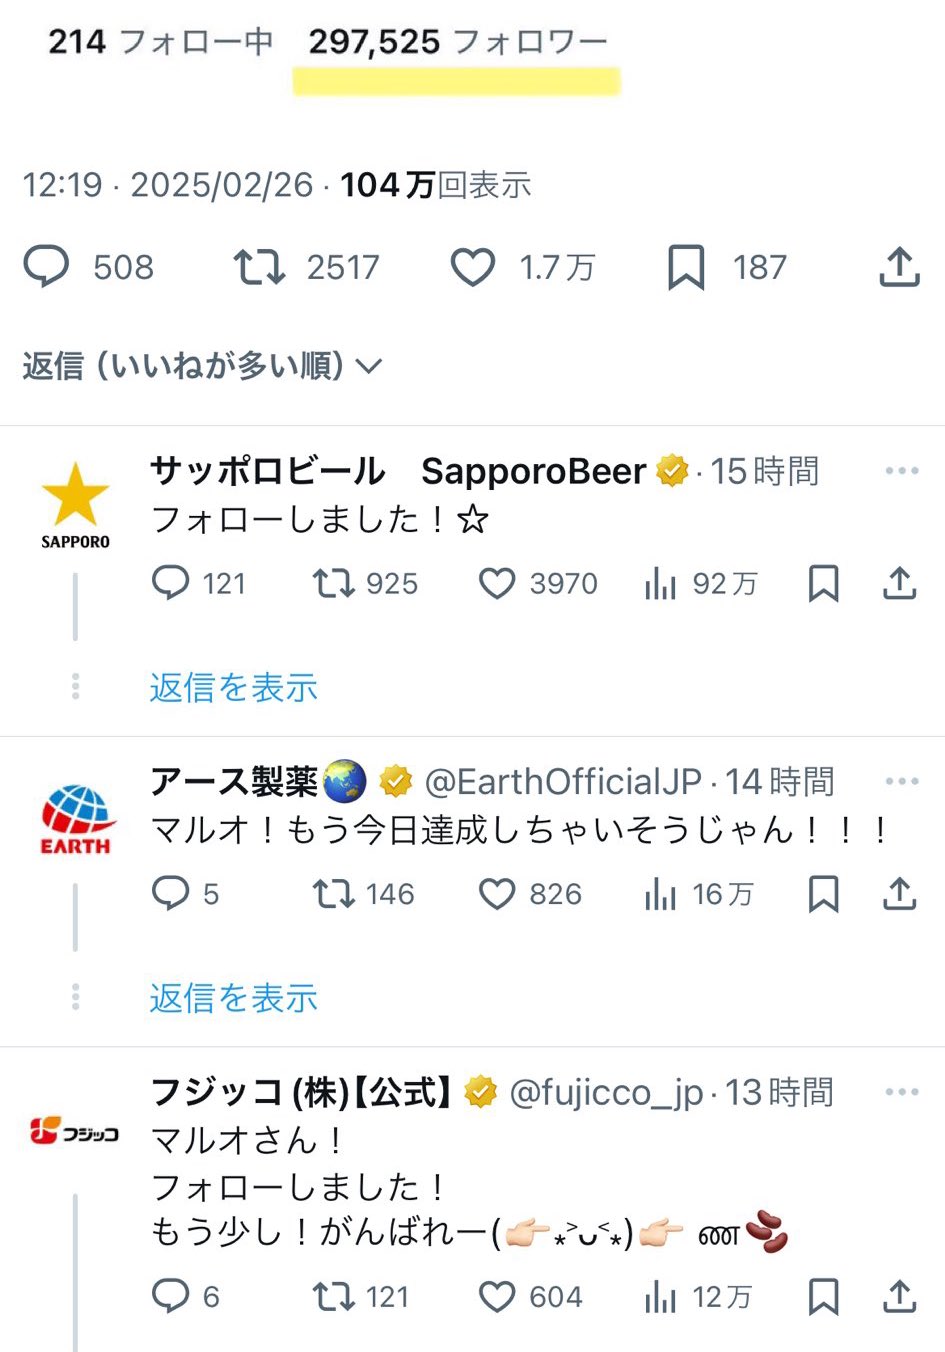View analytics of アース製薬 reply
Viewport: 945px width, 1352px height.
coord(660,894)
